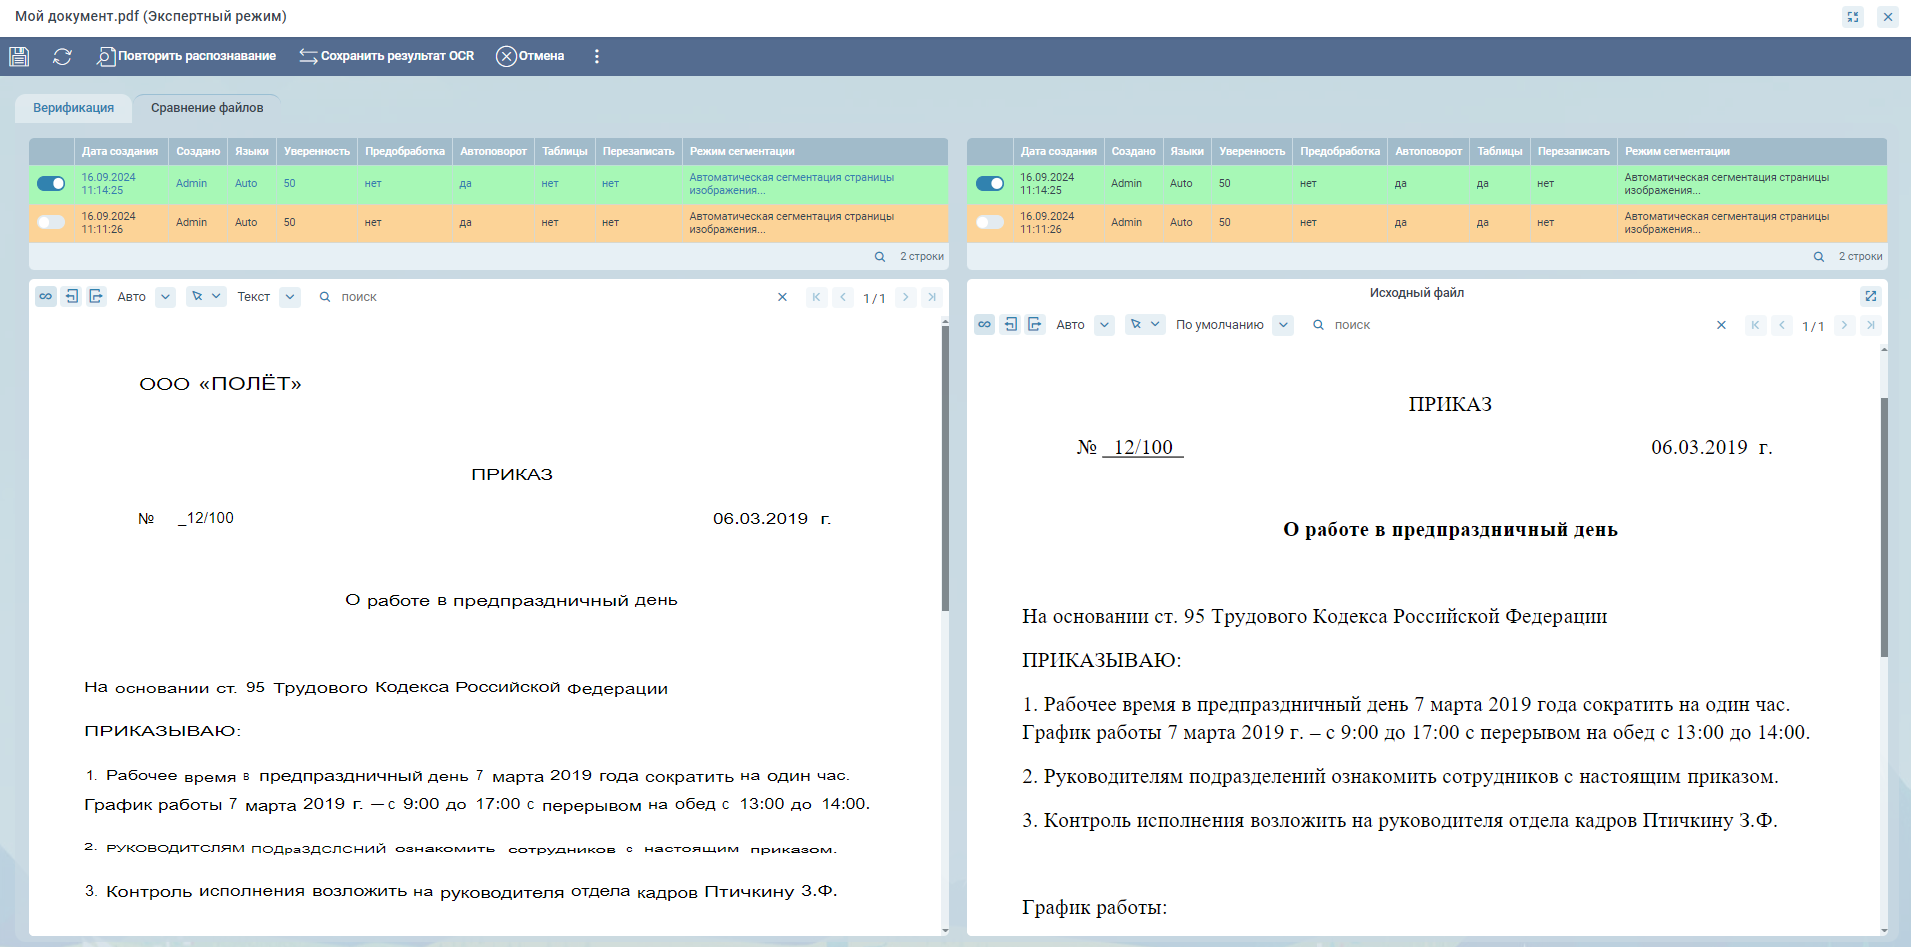Click the export icon in left viewer toolbar

pyautogui.click(x=96, y=296)
